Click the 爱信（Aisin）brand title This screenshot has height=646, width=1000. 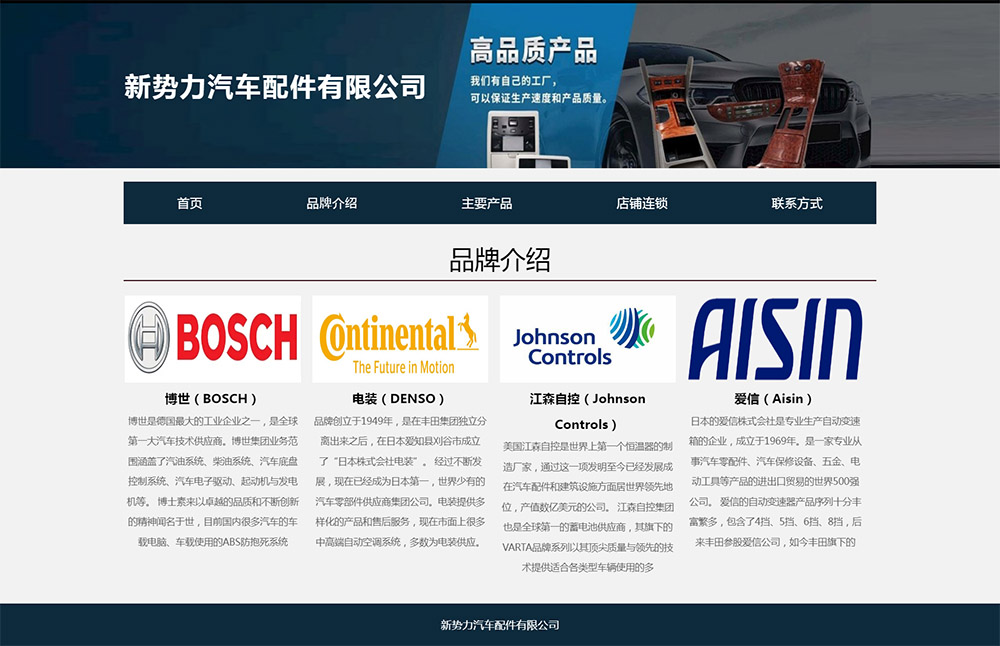coord(774,399)
